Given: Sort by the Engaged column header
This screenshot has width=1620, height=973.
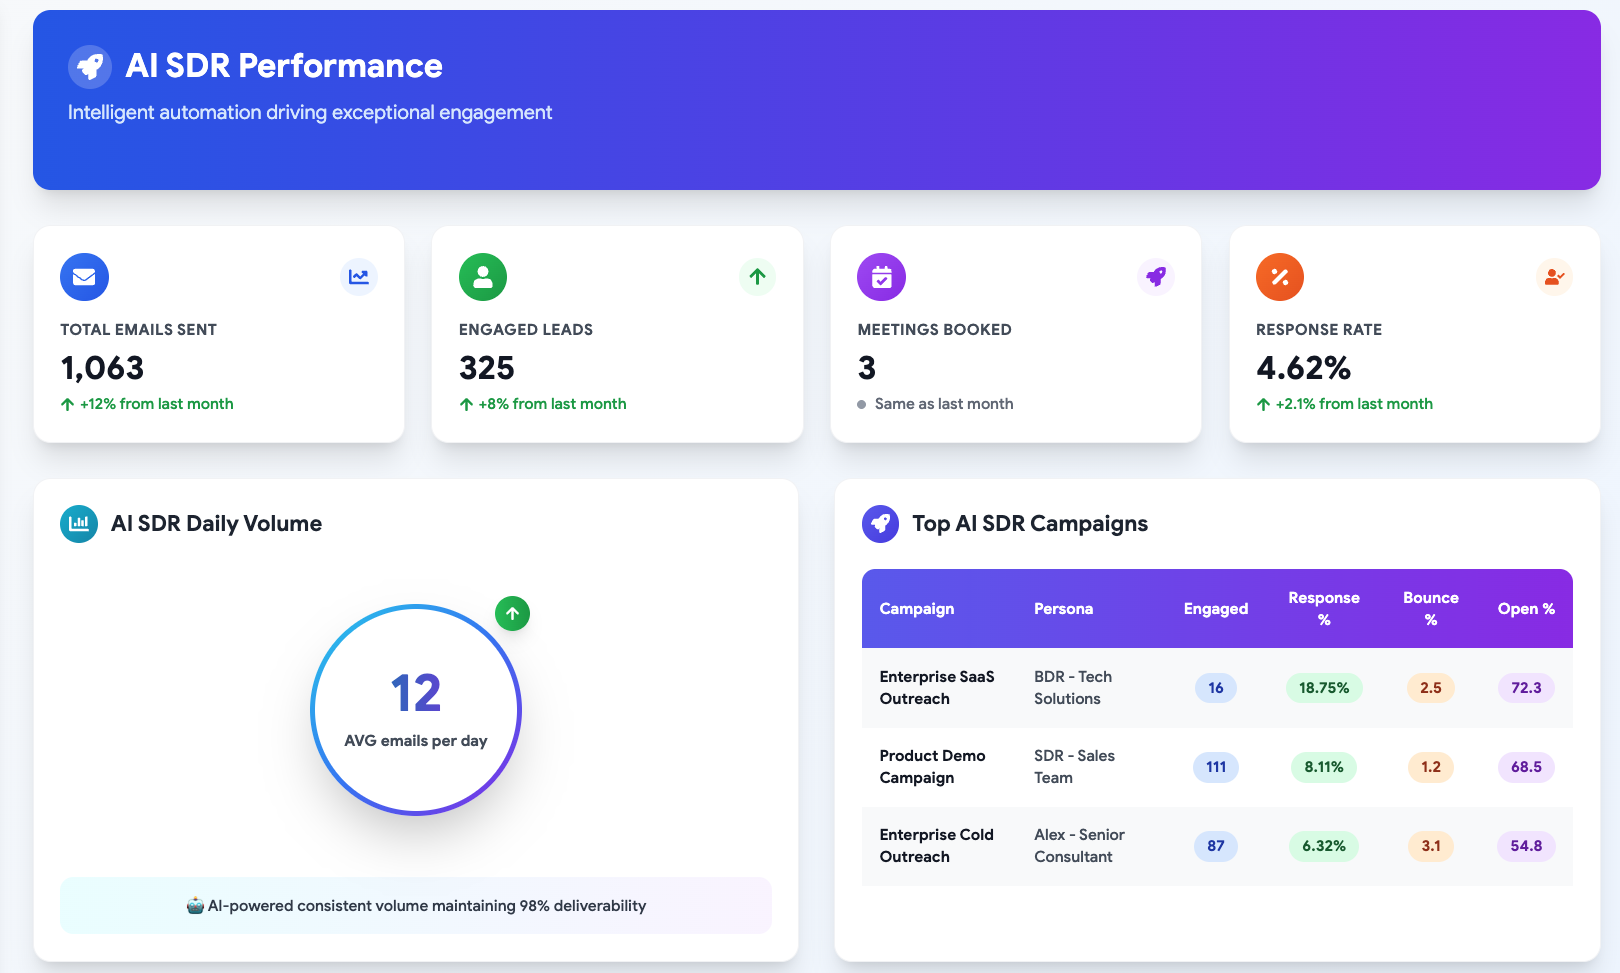Looking at the screenshot, I should (x=1215, y=609).
